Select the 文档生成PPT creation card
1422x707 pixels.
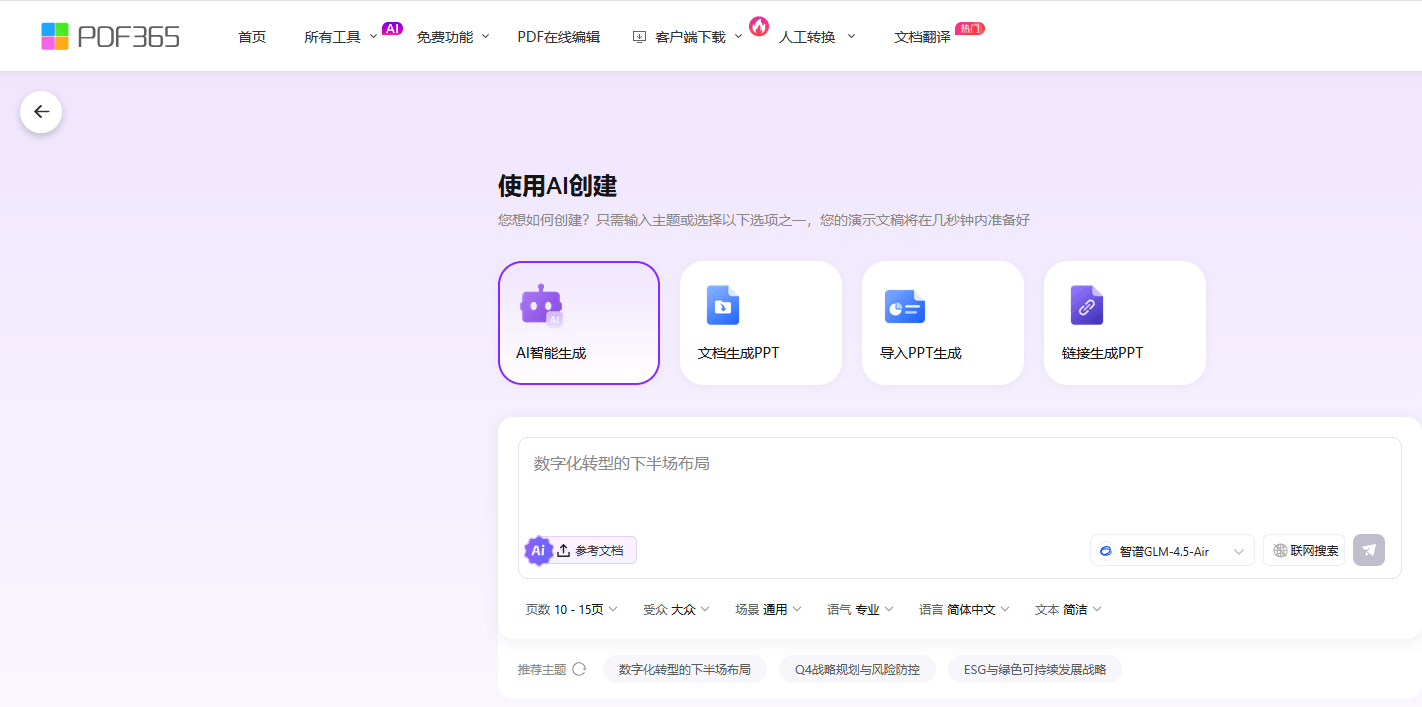(761, 323)
